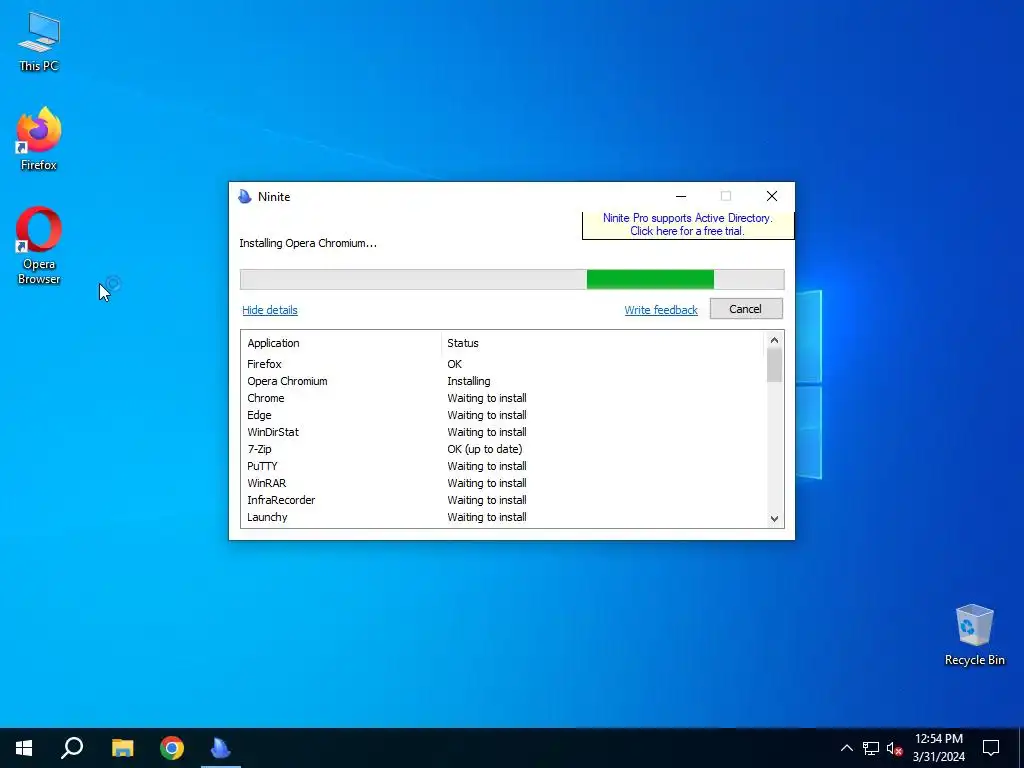Click the Ninite taskbar icon
The image size is (1024, 768).
tap(221, 748)
